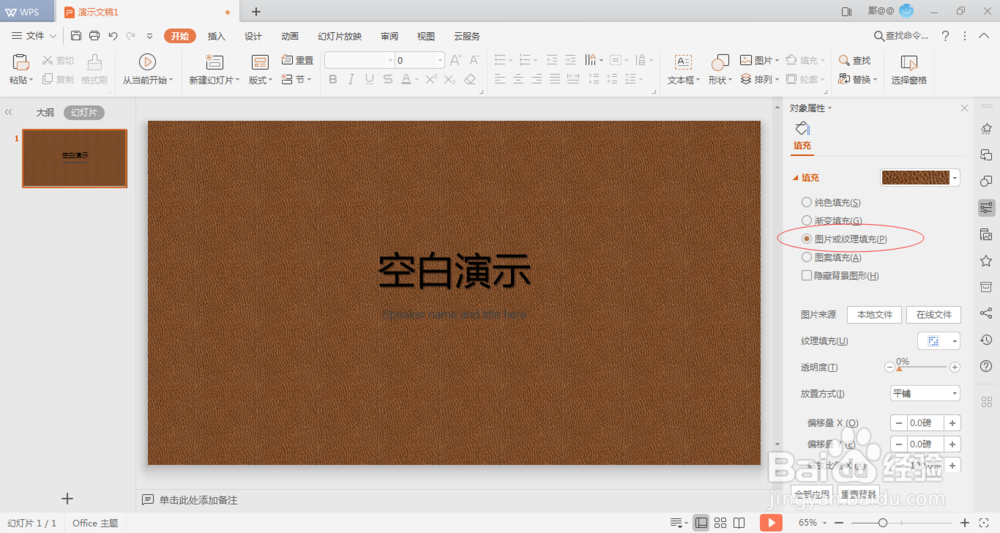Select Pattern Fill (图案填充) radio button
Image resolution: width=1000 pixels, height=533 pixels.
[807, 257]
